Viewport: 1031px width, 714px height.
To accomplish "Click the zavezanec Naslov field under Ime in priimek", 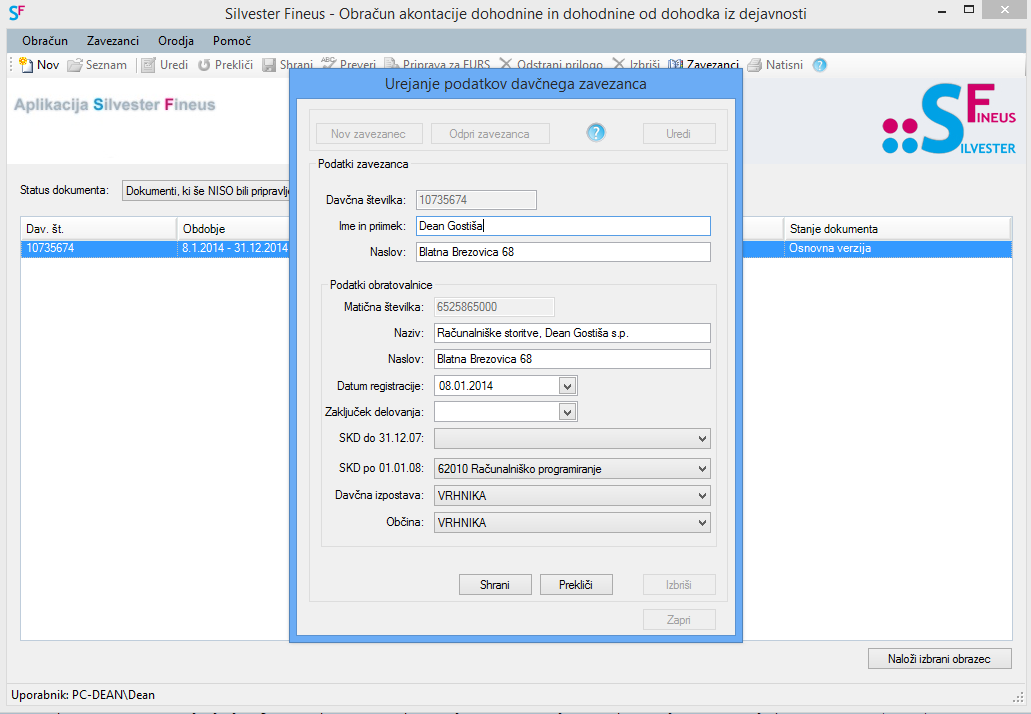I will [x=563, y=252].
